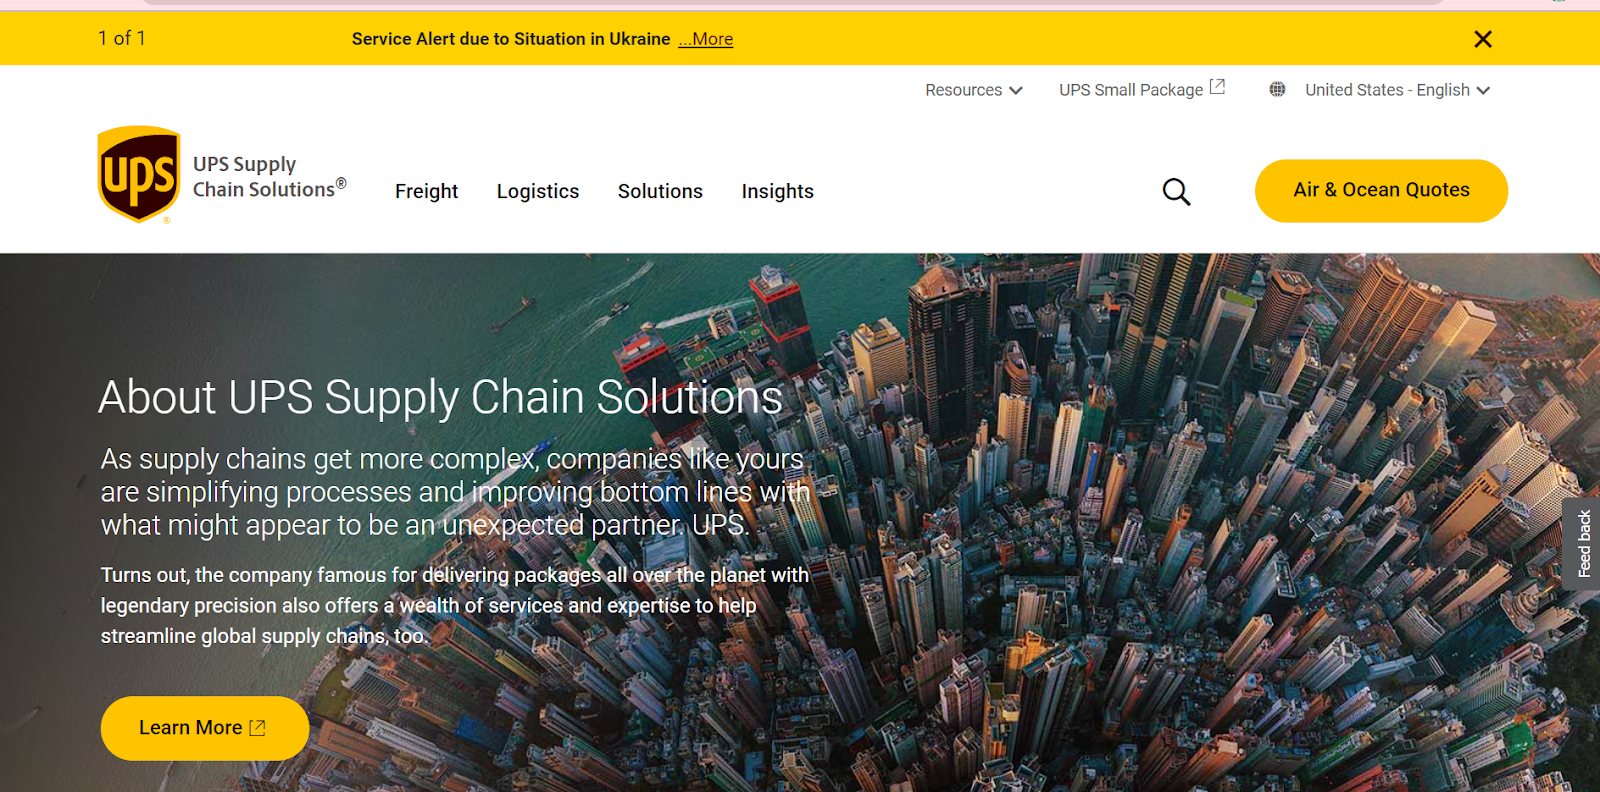Screen dimensions: 1600x792
Task: Click the UPS Supply Chain Solutions wordmark
Action: pyautogui.click(x=269, y=176)
